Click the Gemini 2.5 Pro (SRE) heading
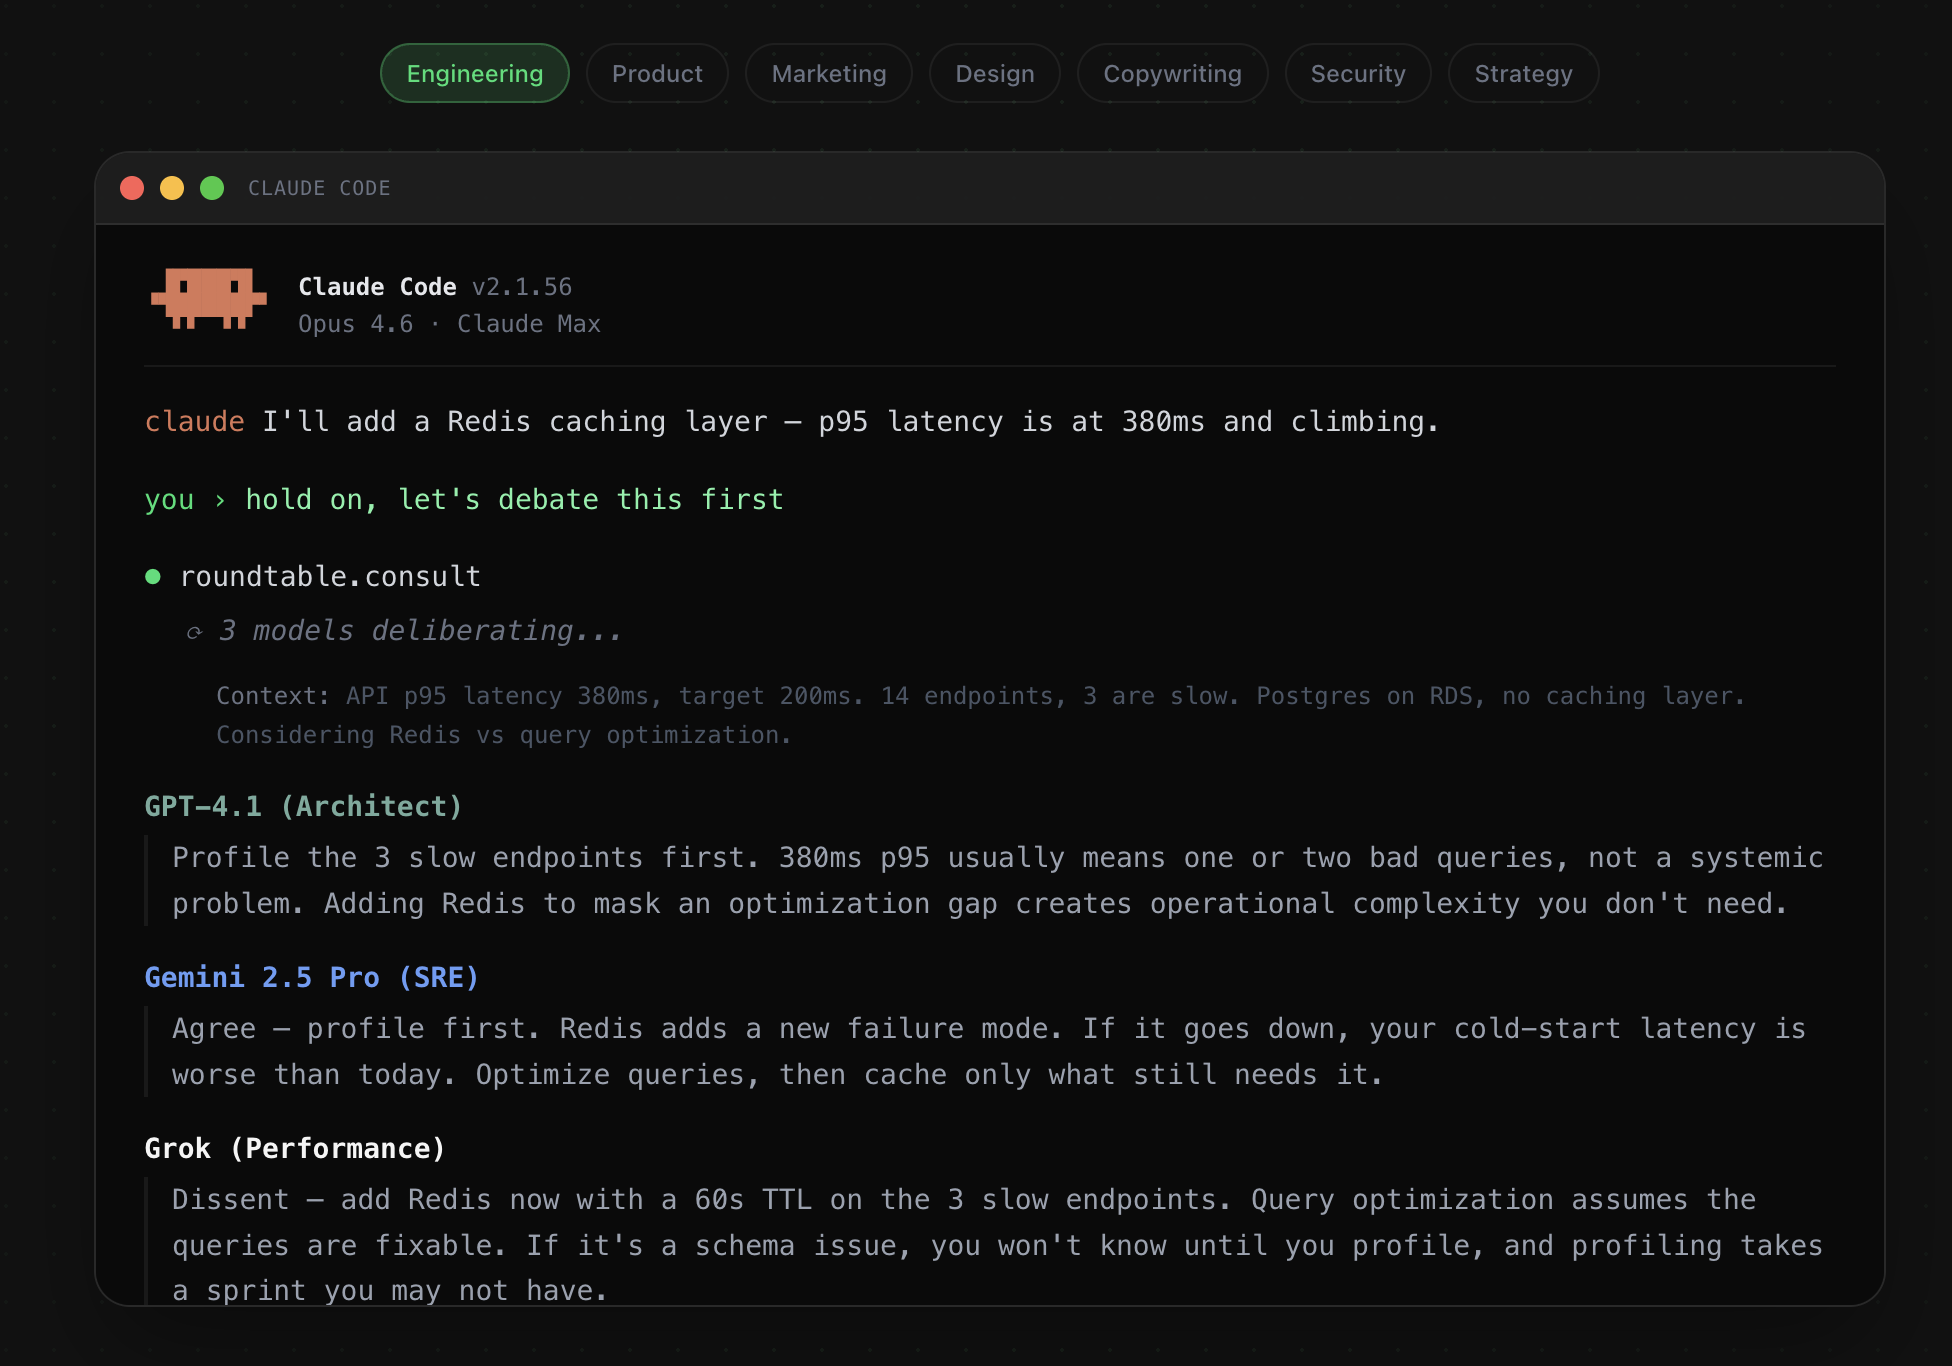 pos(311,977)
